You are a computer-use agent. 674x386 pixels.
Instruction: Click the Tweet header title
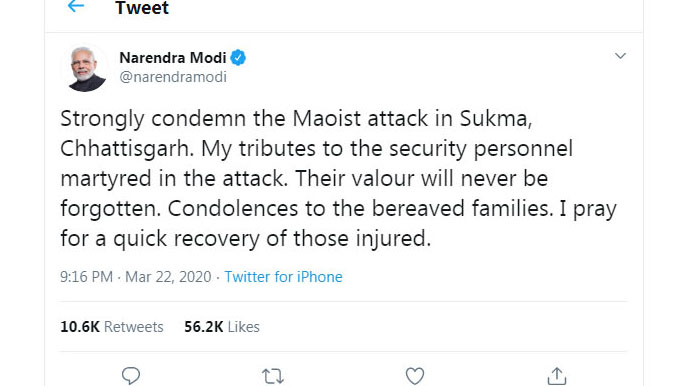tap(142, 8)
